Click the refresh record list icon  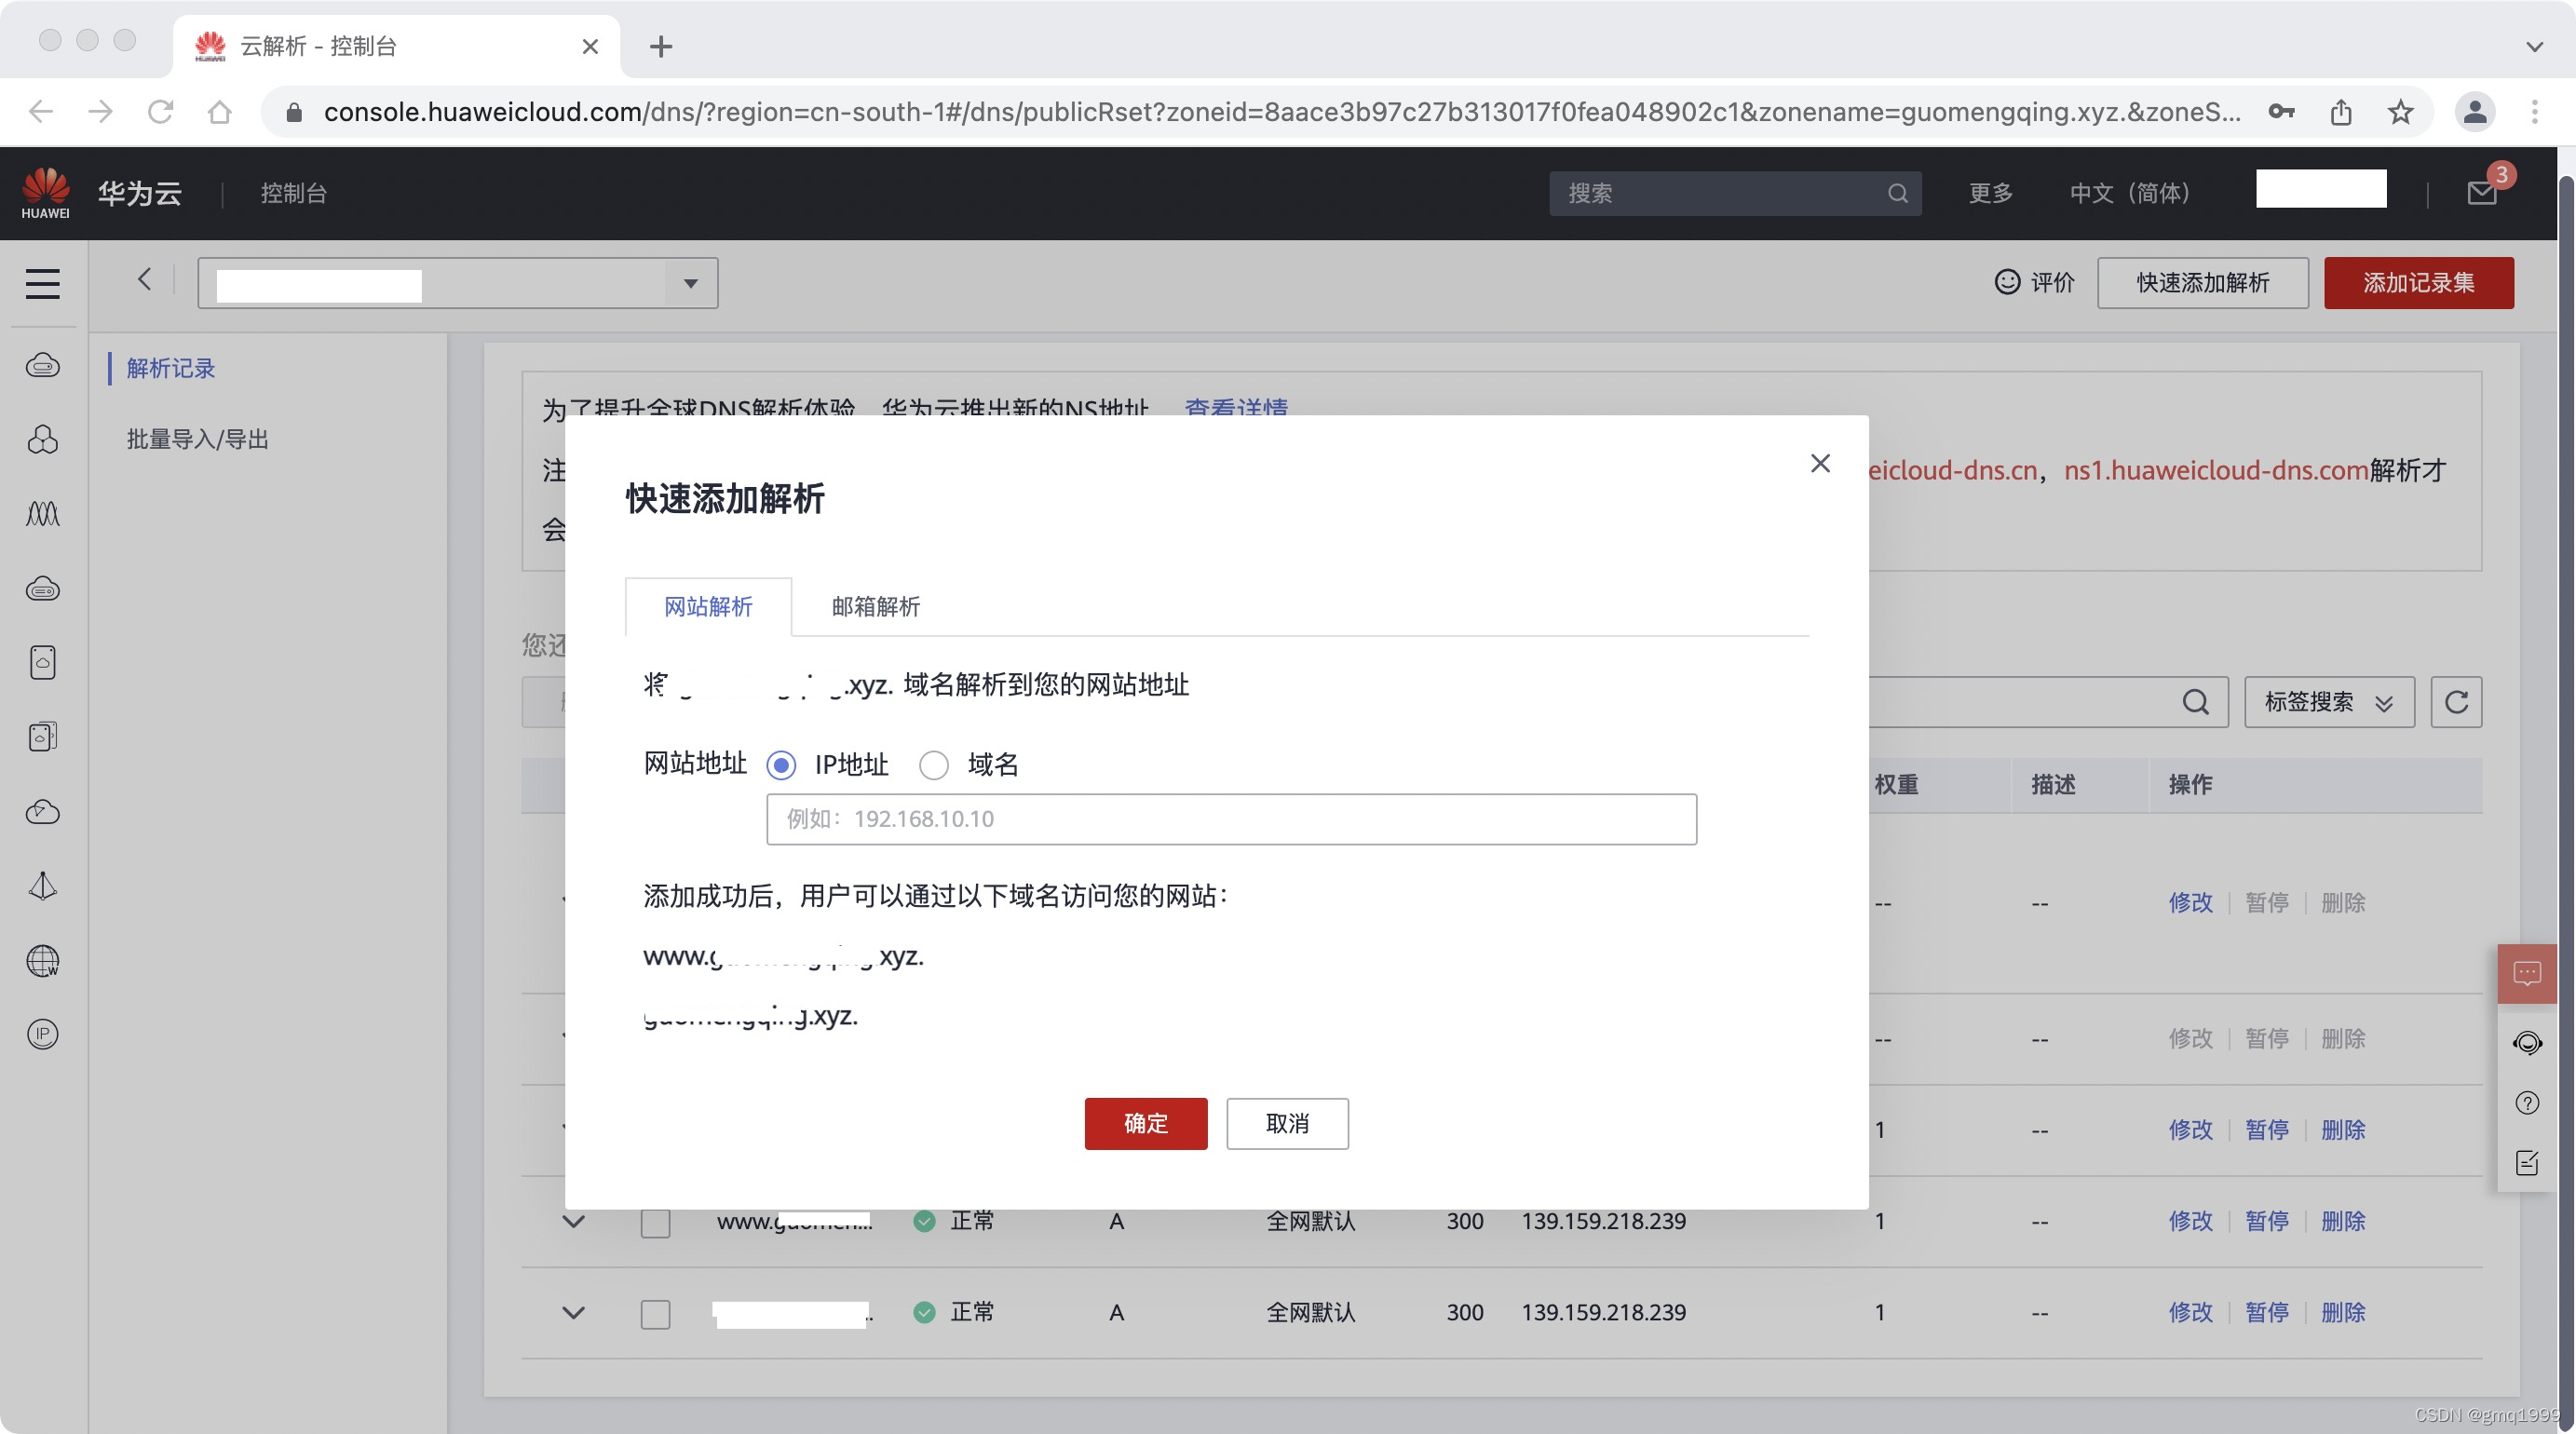2456,702
